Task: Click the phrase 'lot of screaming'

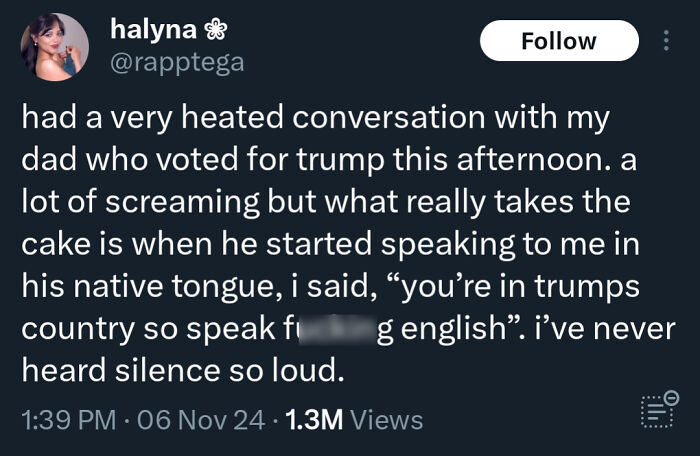Action: (141, 202)
